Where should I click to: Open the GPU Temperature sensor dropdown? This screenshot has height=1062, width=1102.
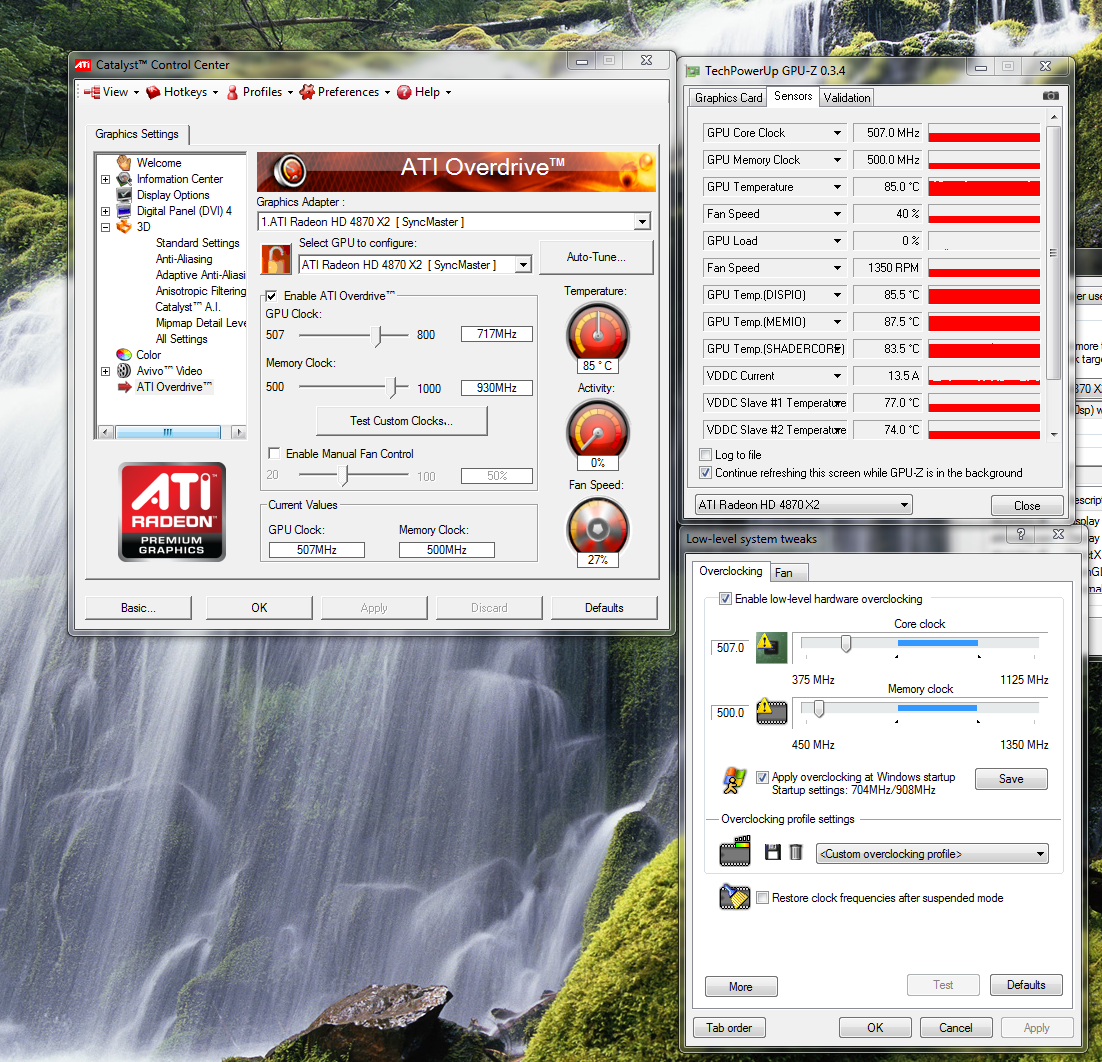point(837,187)
